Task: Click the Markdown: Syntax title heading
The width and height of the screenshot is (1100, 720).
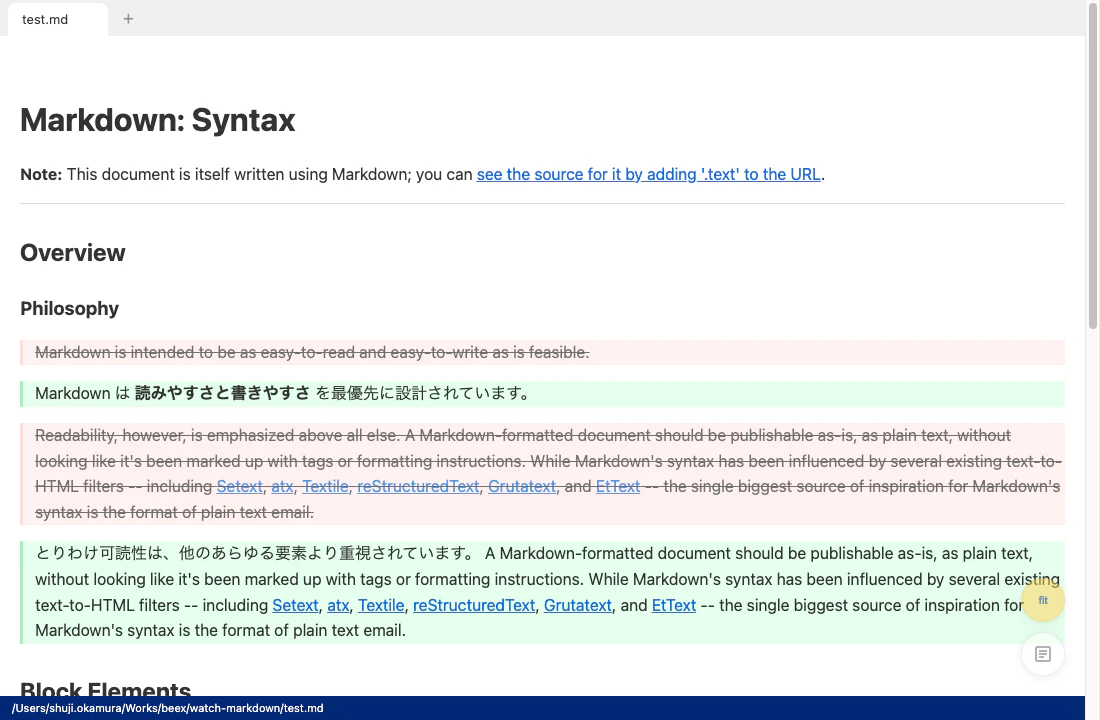Action: 157,120
